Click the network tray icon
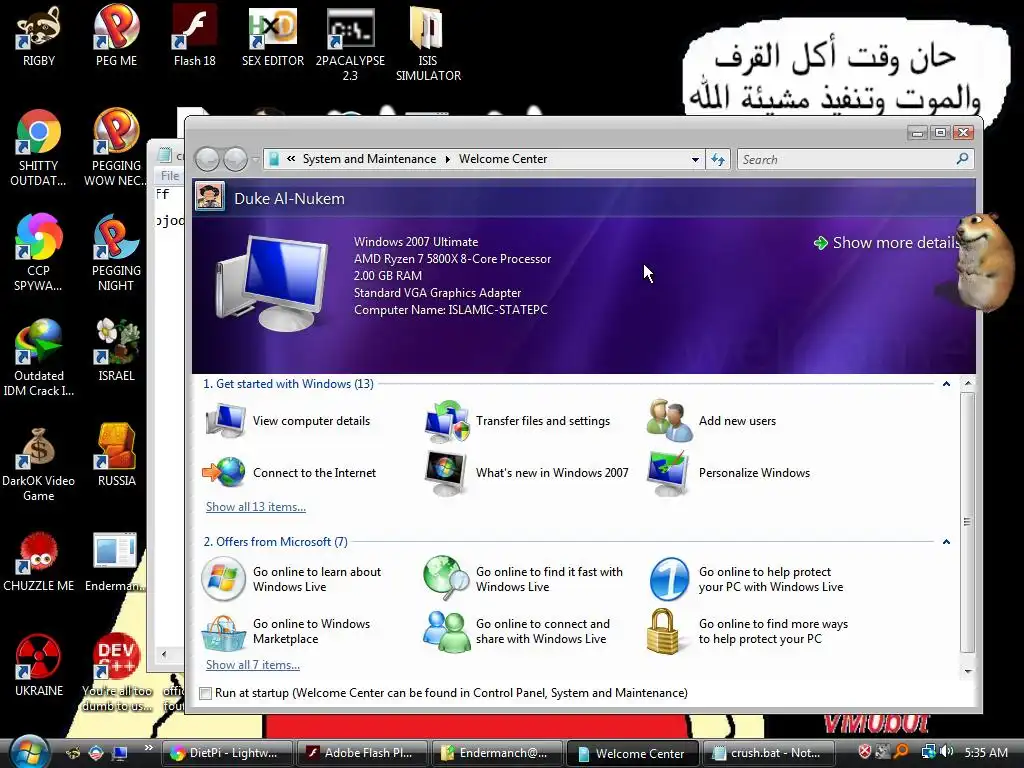Viewport: 1024px width, 768px height. pyautogui.click(x=928, y=752)
